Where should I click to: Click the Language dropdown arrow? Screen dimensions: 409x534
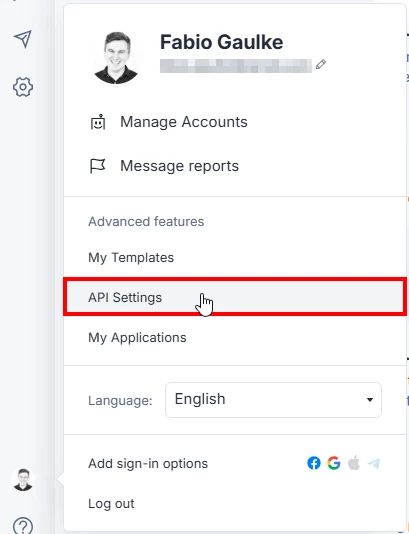point(370,400)
